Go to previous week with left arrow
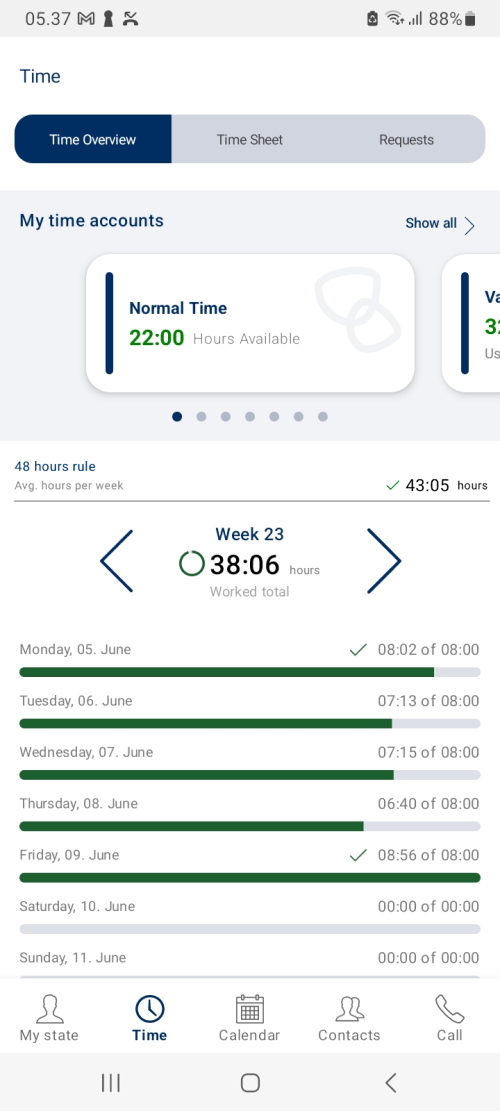This screenshot has height=1111, width=500. pyautogui.click(x=117, y=561)
